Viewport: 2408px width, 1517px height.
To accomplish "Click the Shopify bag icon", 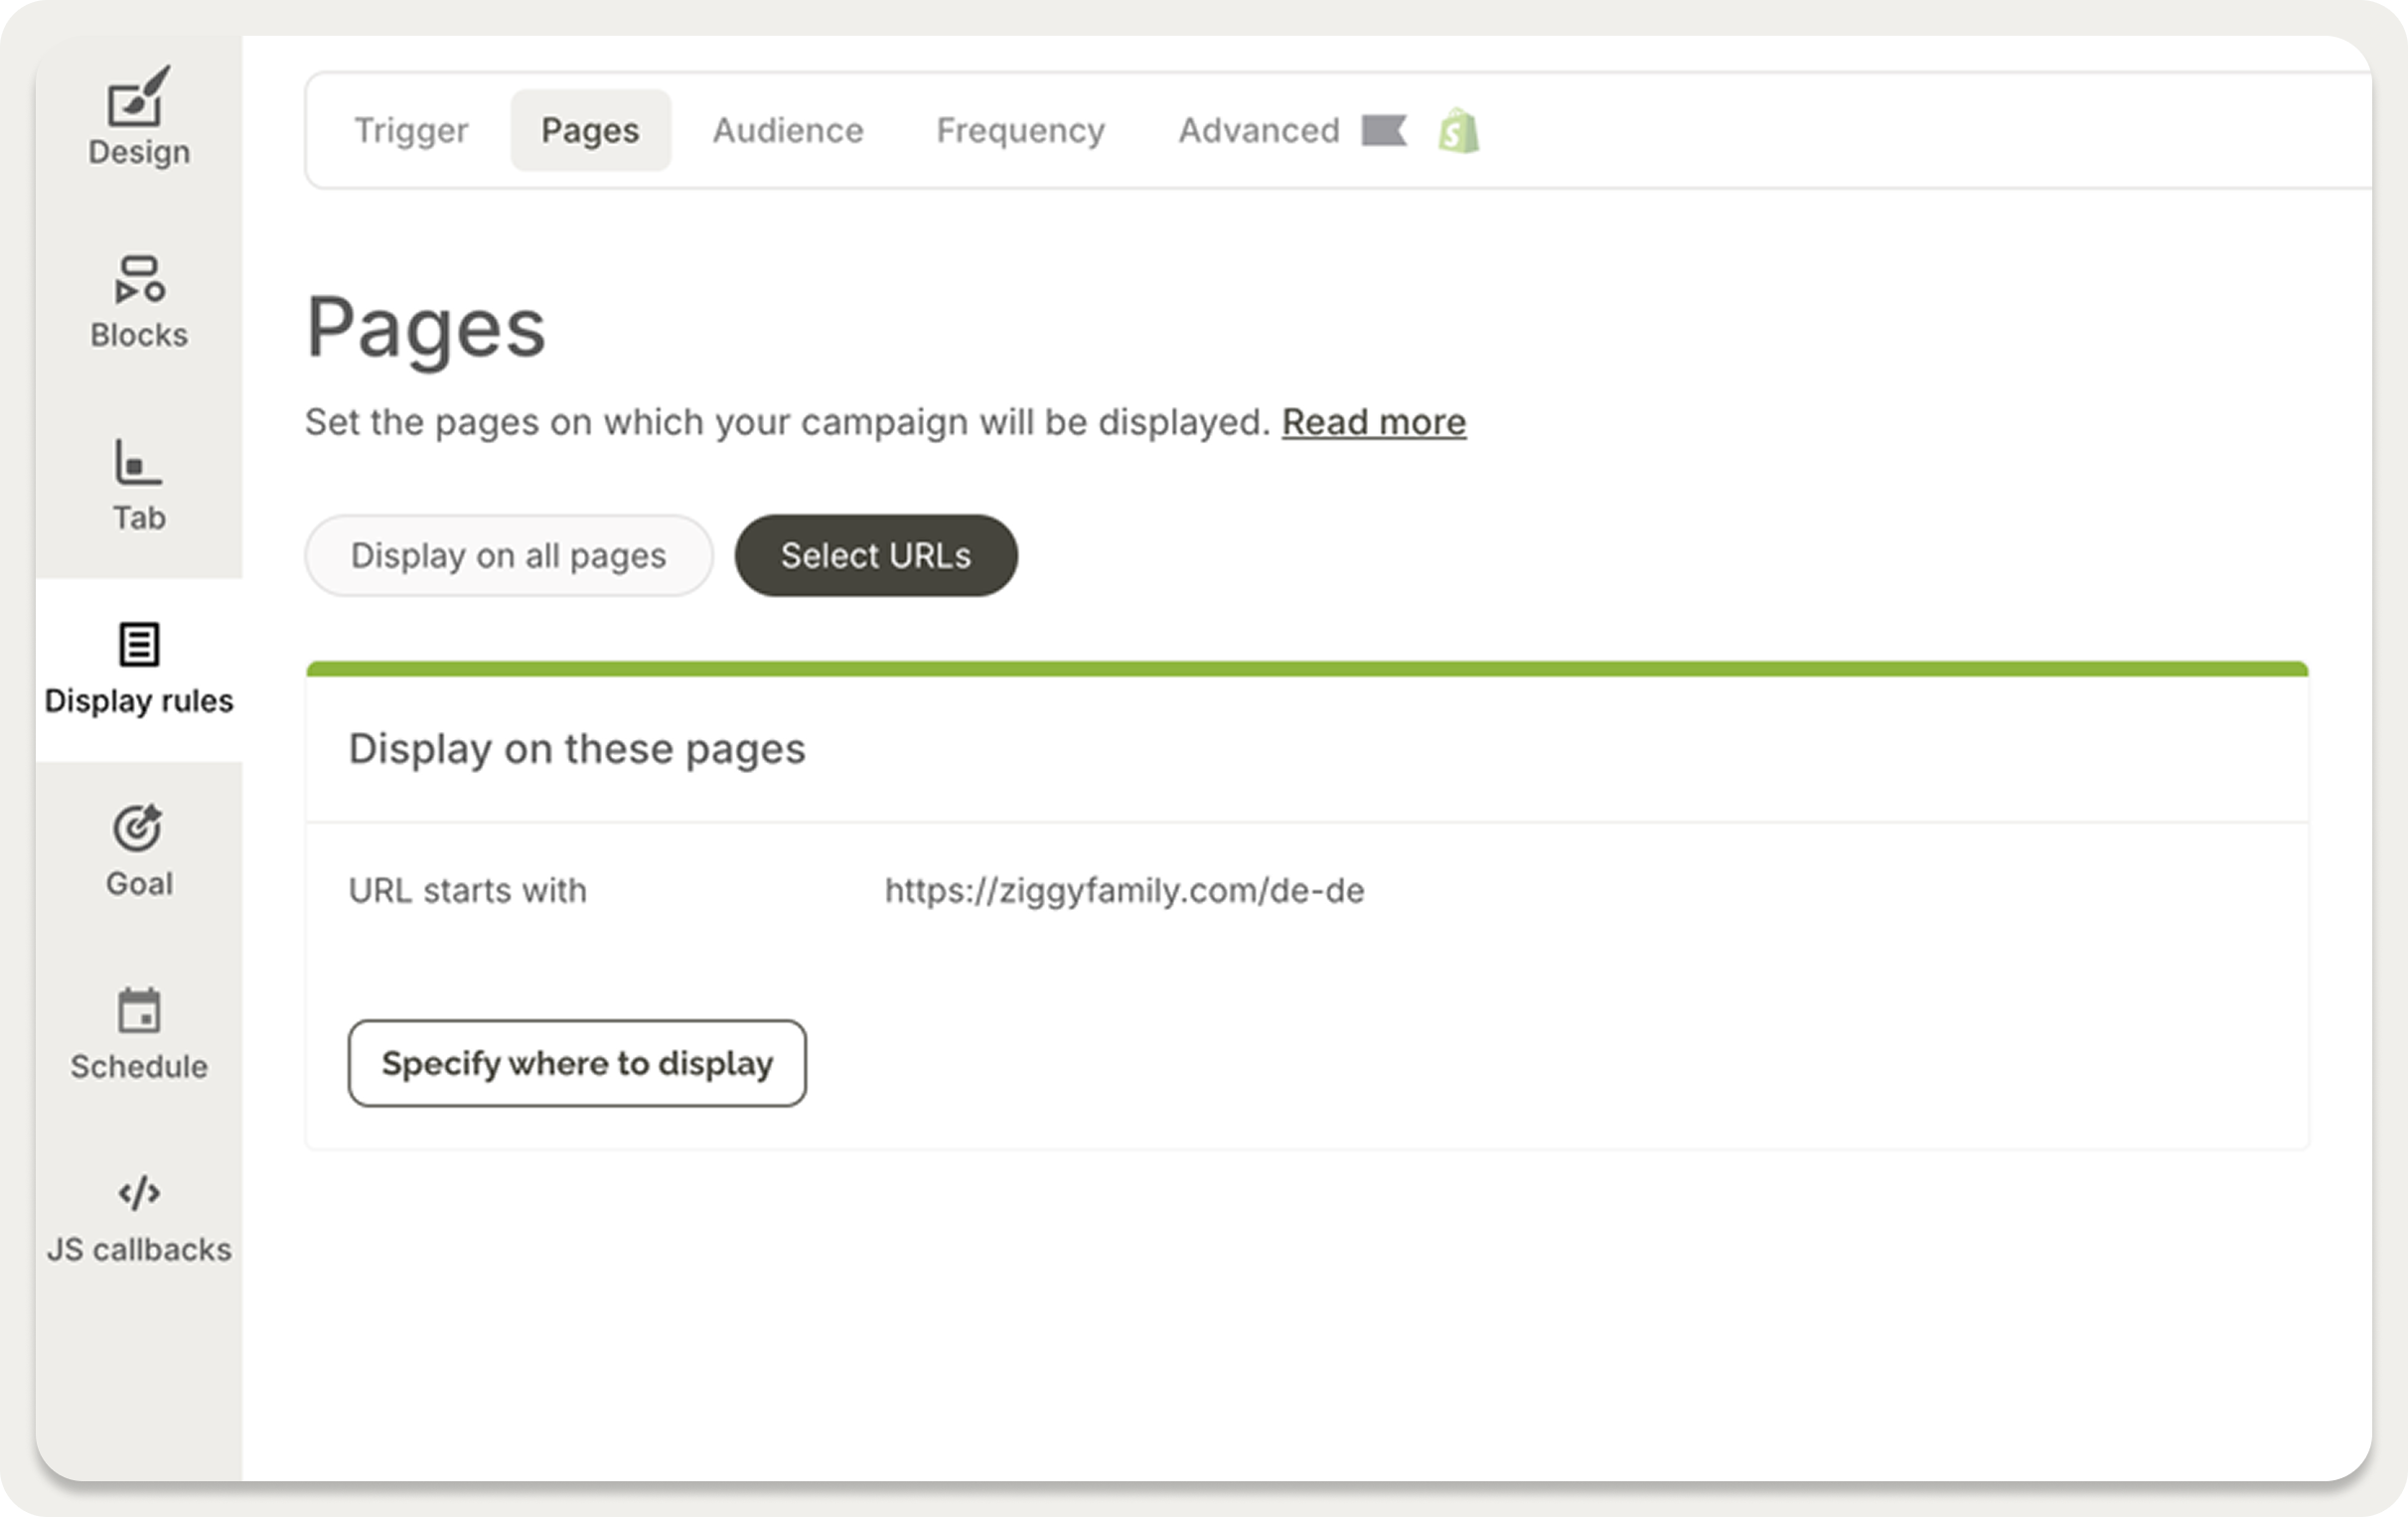I will tap(1459, 131).
